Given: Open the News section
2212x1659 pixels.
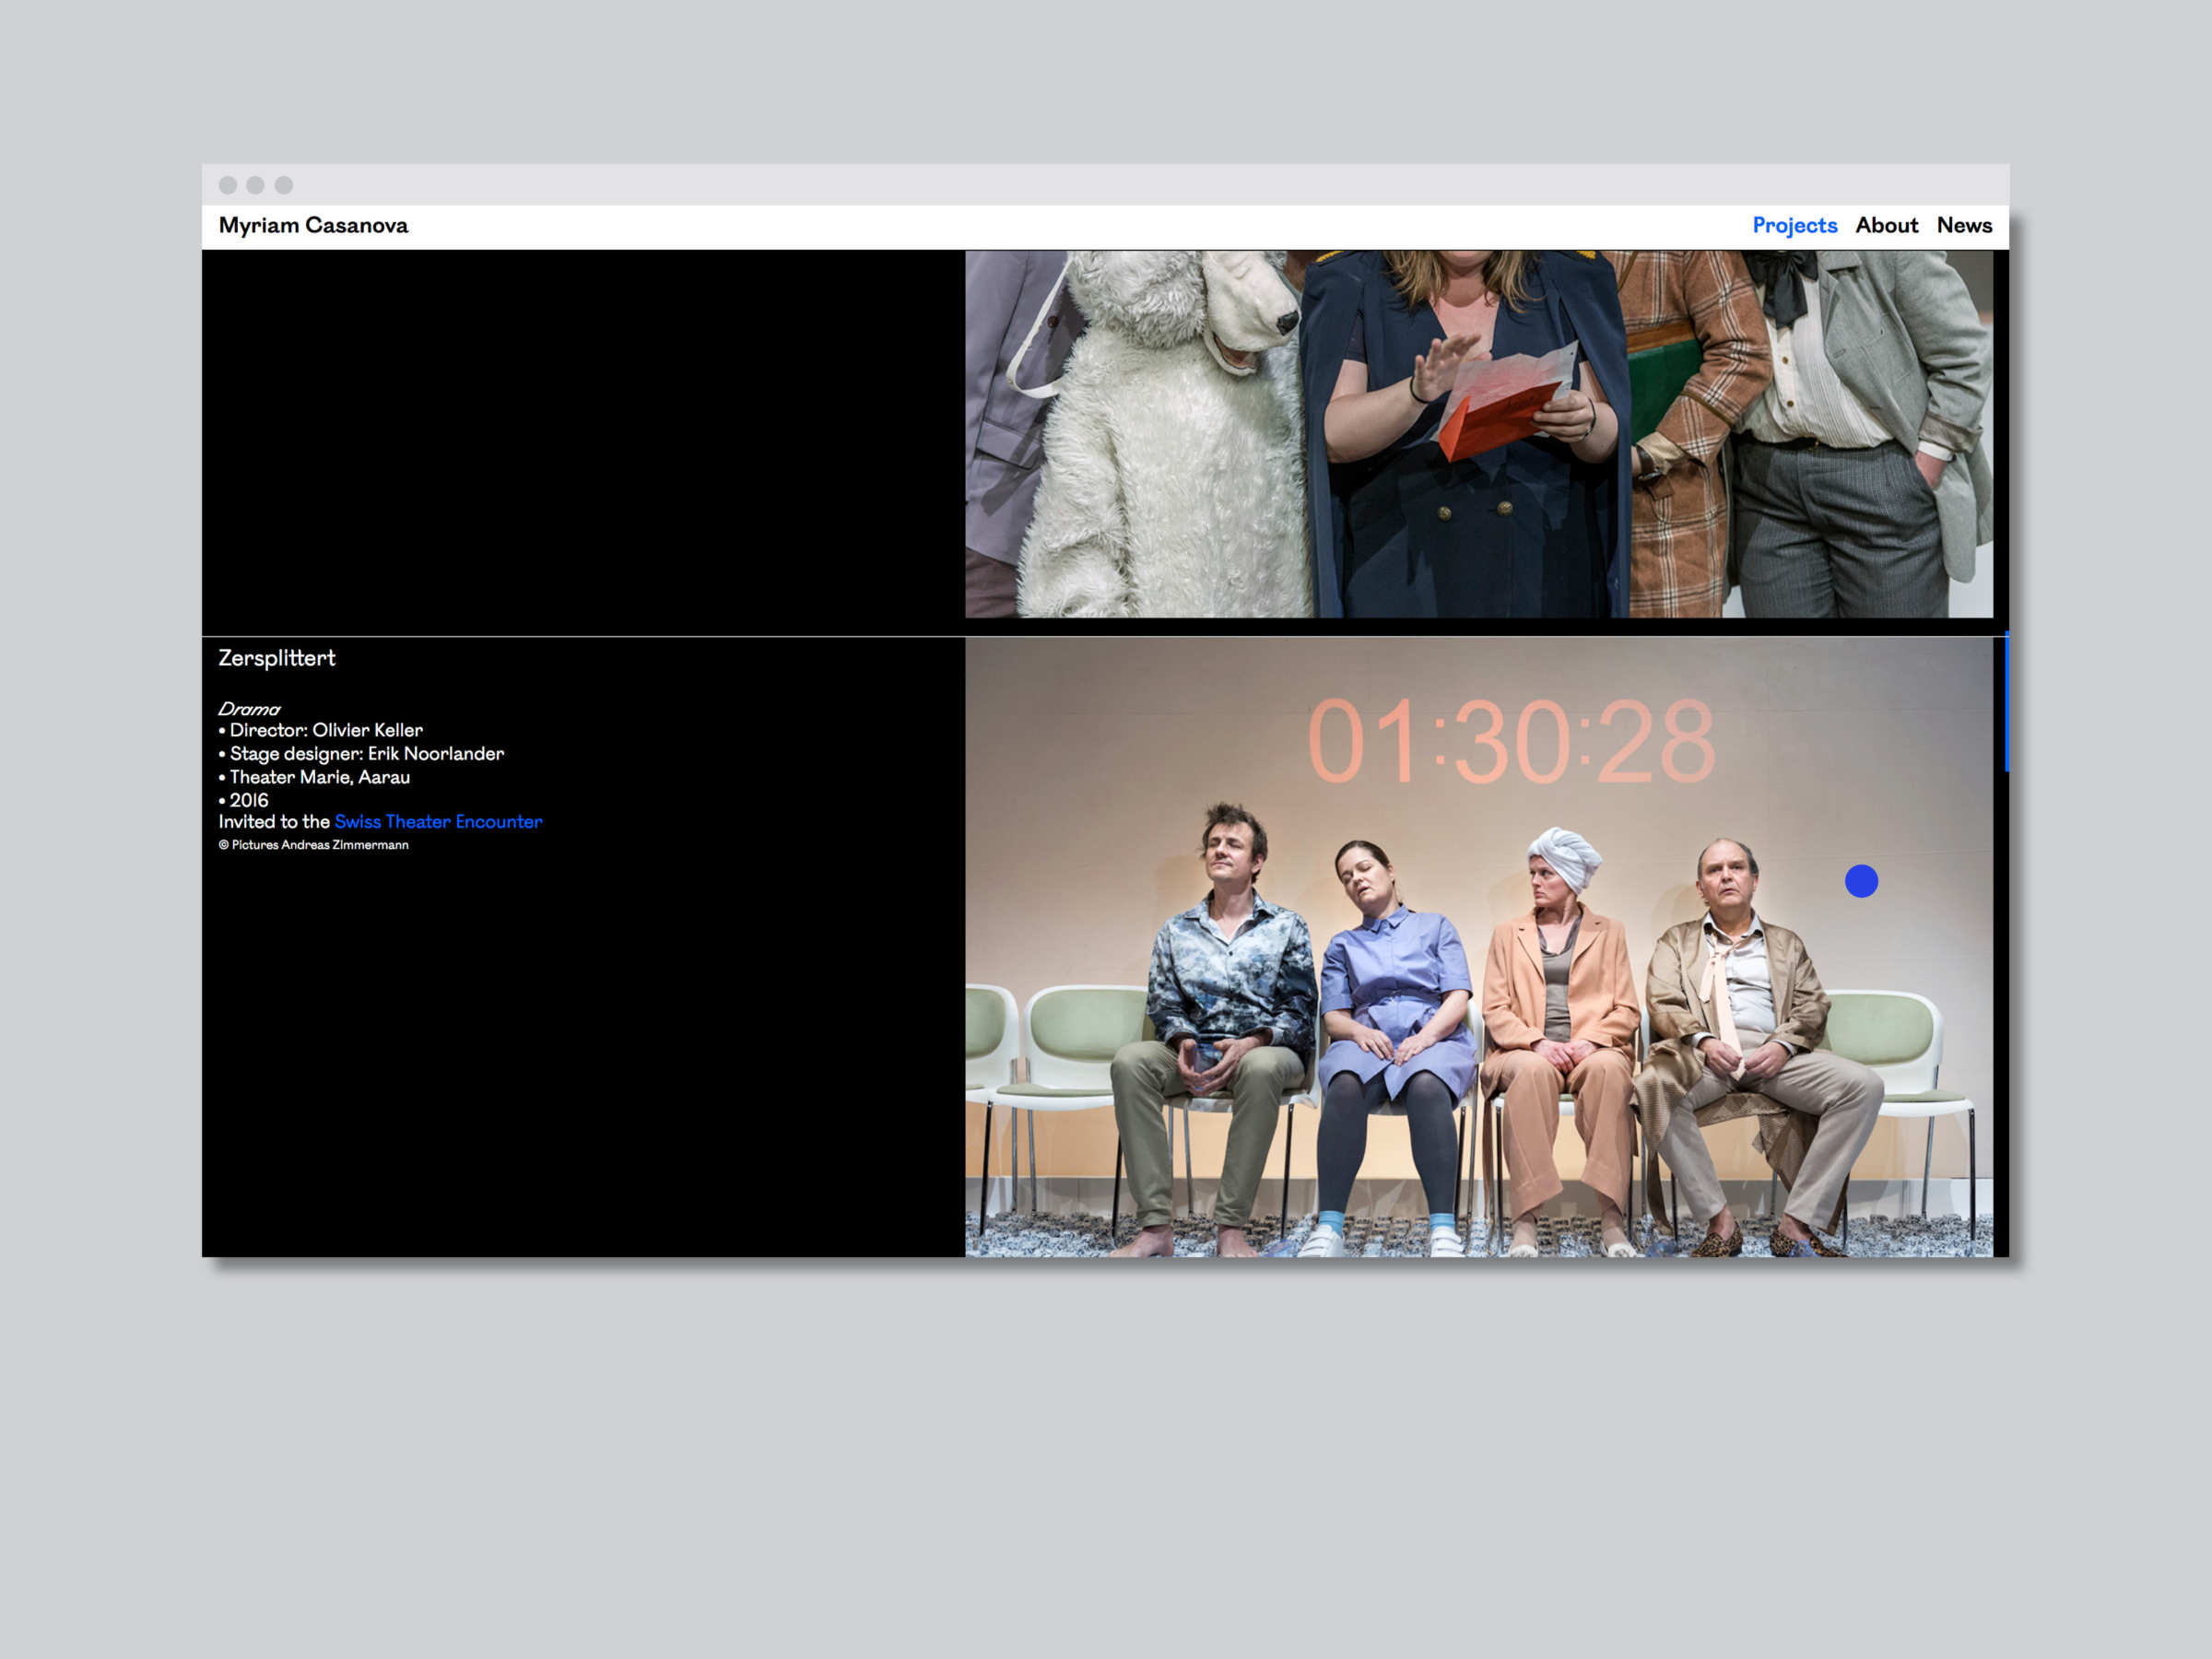Looking at the screenshot, I should pos(1964,225).
